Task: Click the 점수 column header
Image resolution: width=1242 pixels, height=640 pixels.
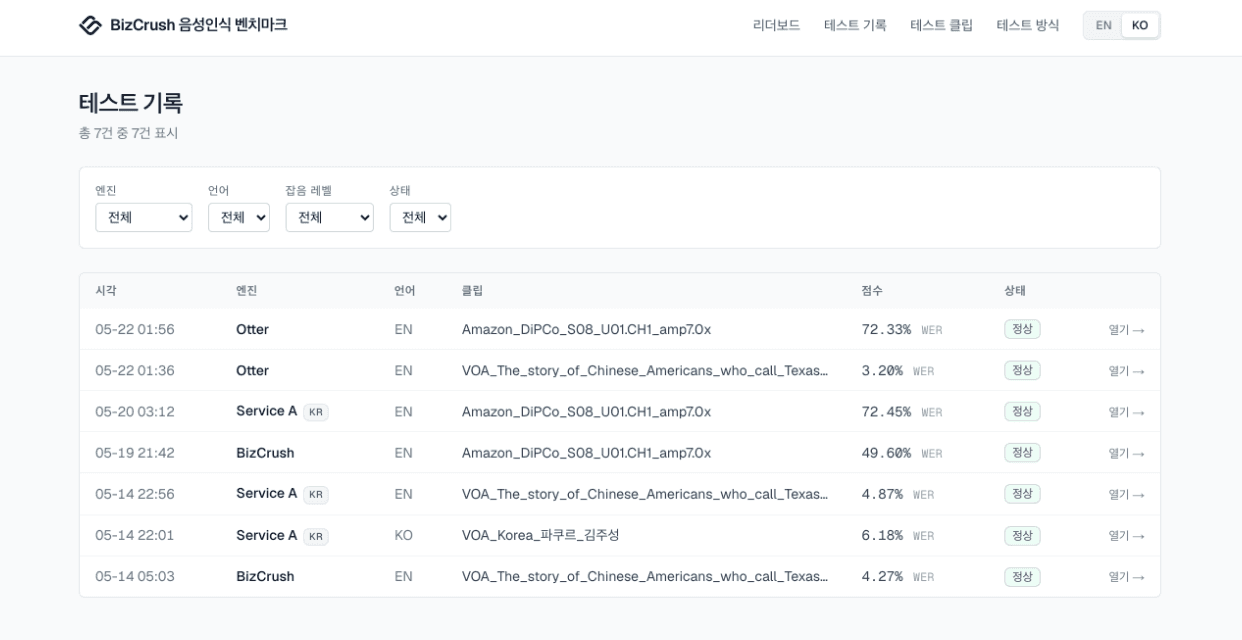Action: pos(872,291)
